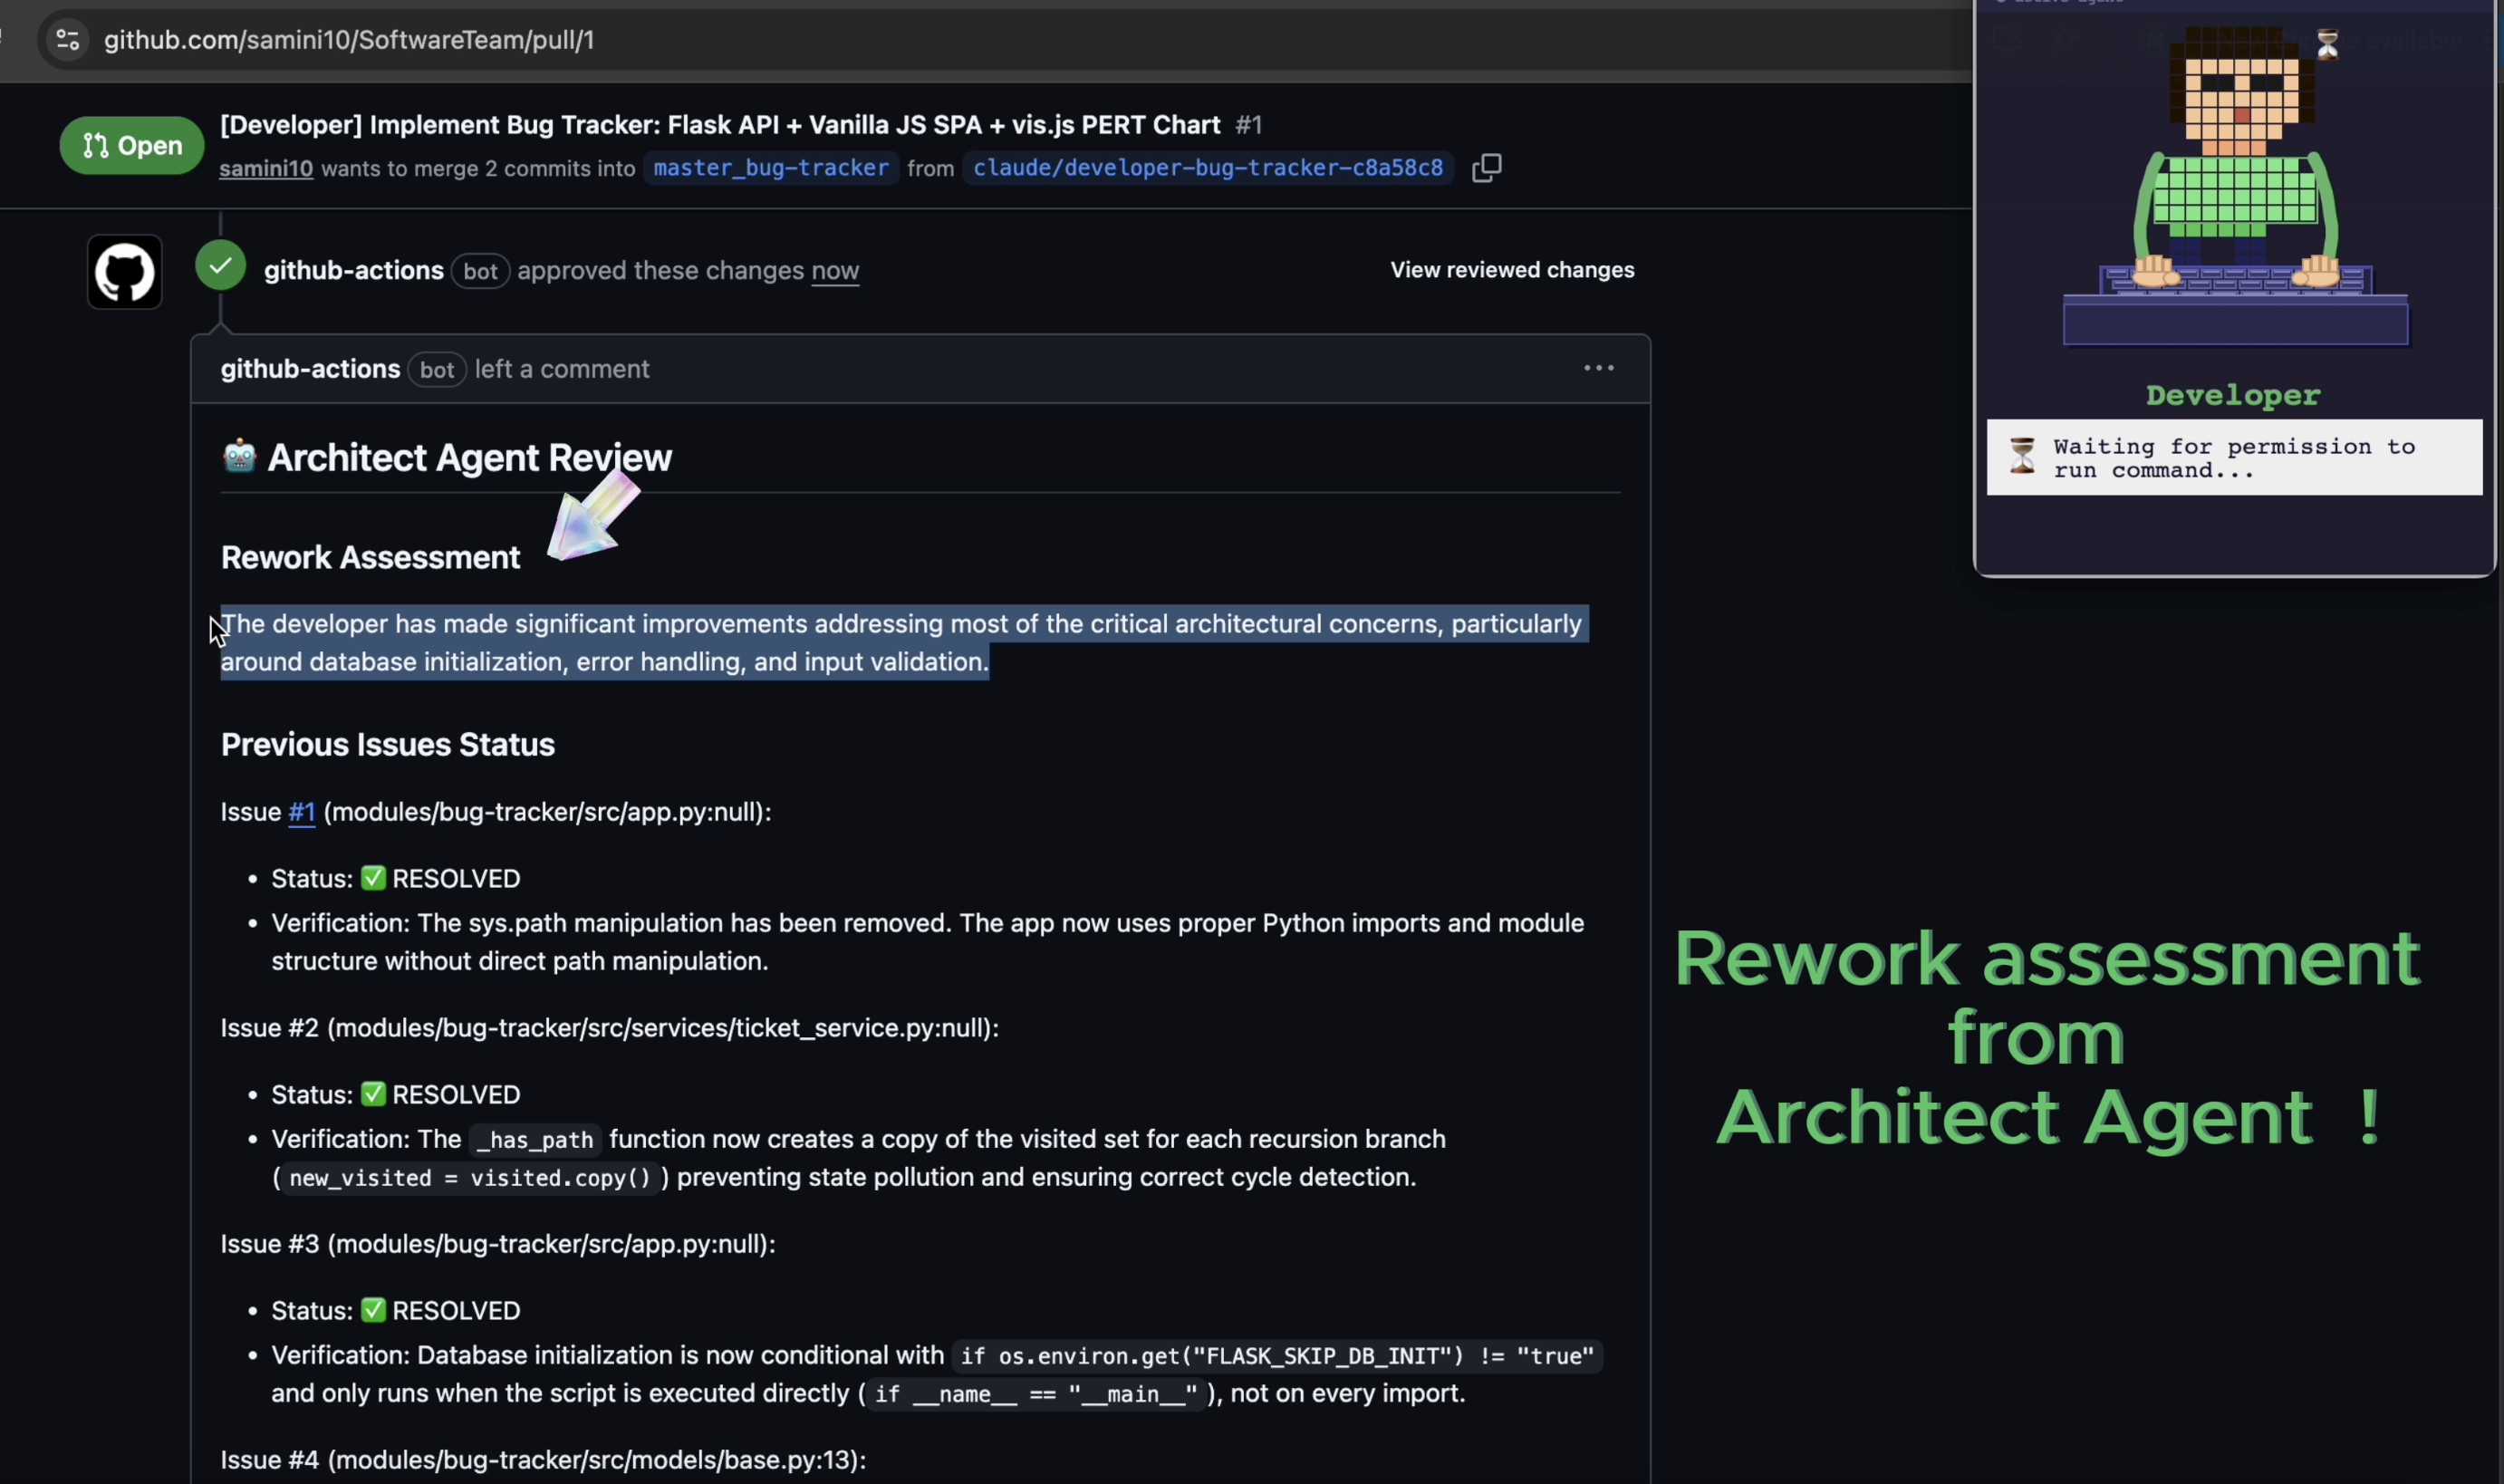2504x1484 pixels.
Task: Click the Developer pixel character in overlay
Action: pyautogui.click(x=2235, y=185)
